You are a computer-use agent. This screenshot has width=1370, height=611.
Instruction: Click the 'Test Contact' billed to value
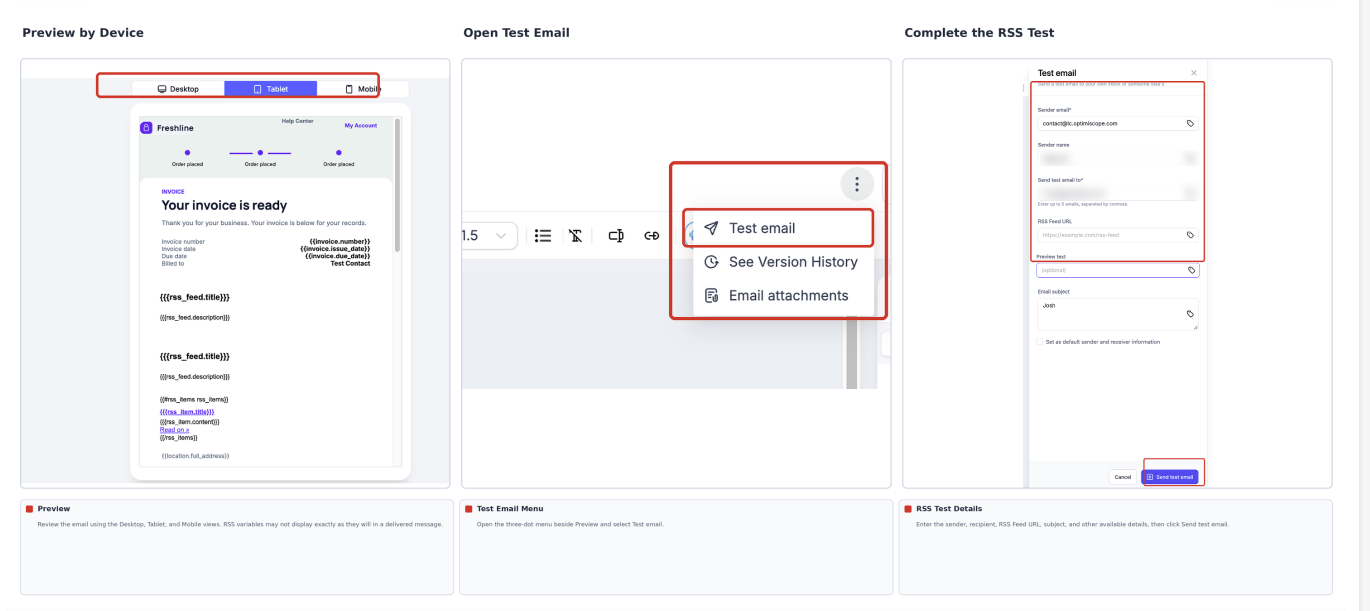pyautogui.click(x=350, y=264)
